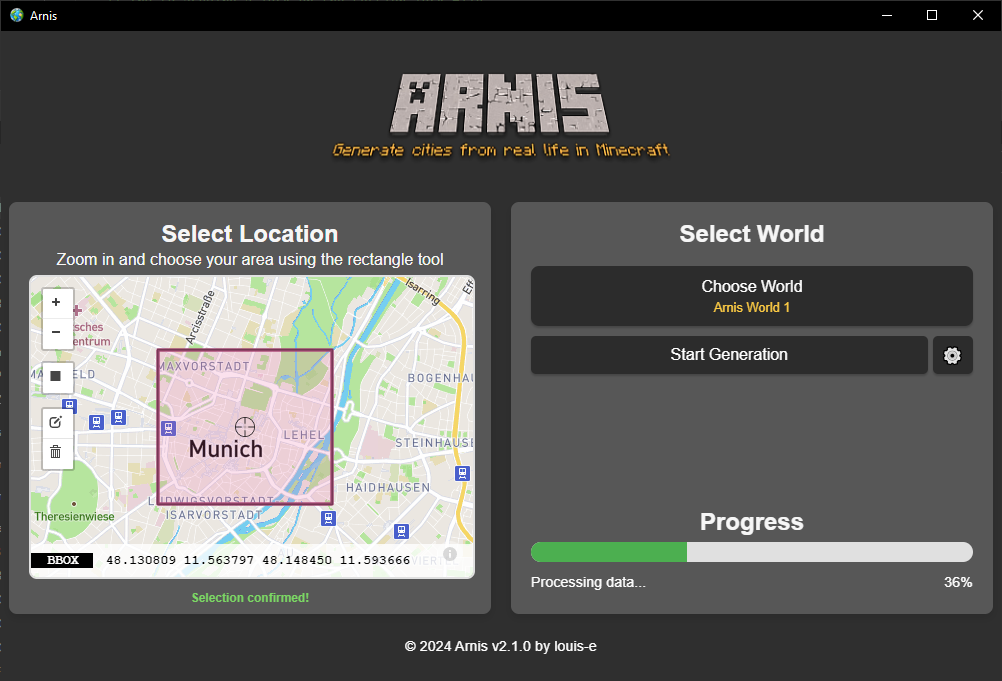Click the trash icon to delete the selection
The height and width of the screenshot is (681, 1002).
pyautogui.click(x=57, y=451)
